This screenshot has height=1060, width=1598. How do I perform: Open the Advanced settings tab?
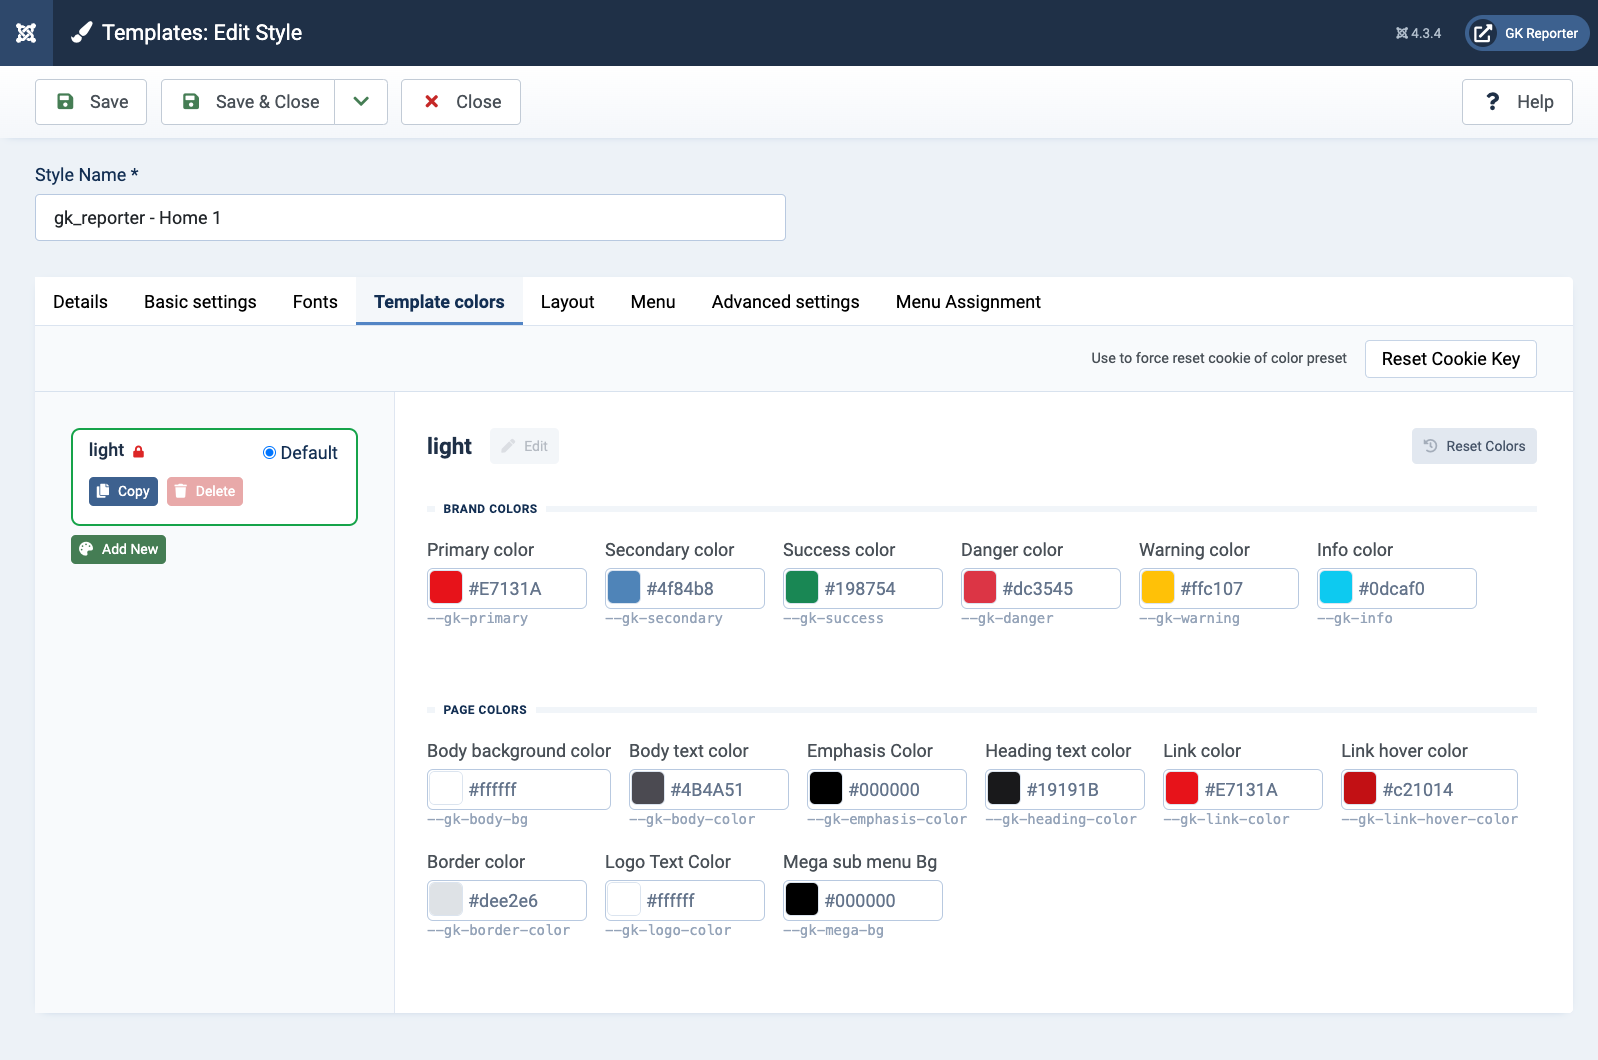point(785,302)
